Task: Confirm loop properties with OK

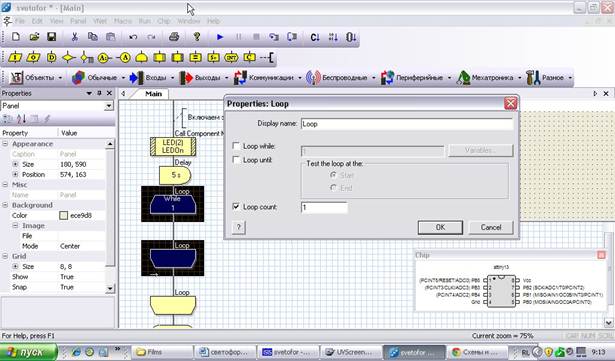Action: click(440, 227)
